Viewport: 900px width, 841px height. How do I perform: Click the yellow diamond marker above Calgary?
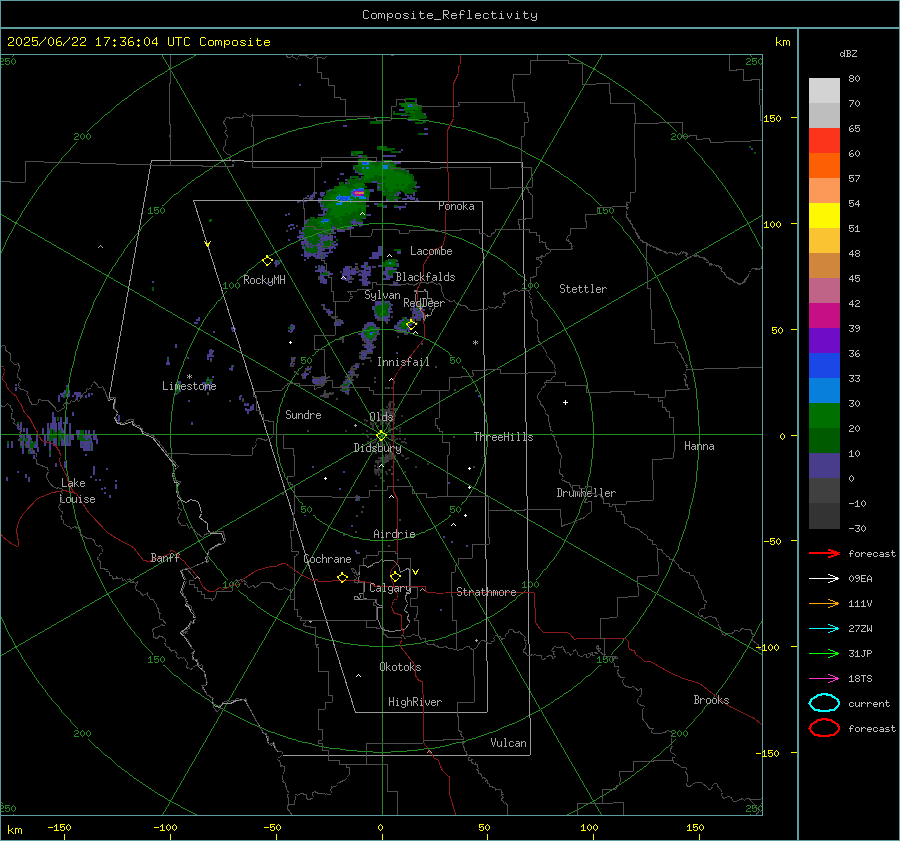395,576
